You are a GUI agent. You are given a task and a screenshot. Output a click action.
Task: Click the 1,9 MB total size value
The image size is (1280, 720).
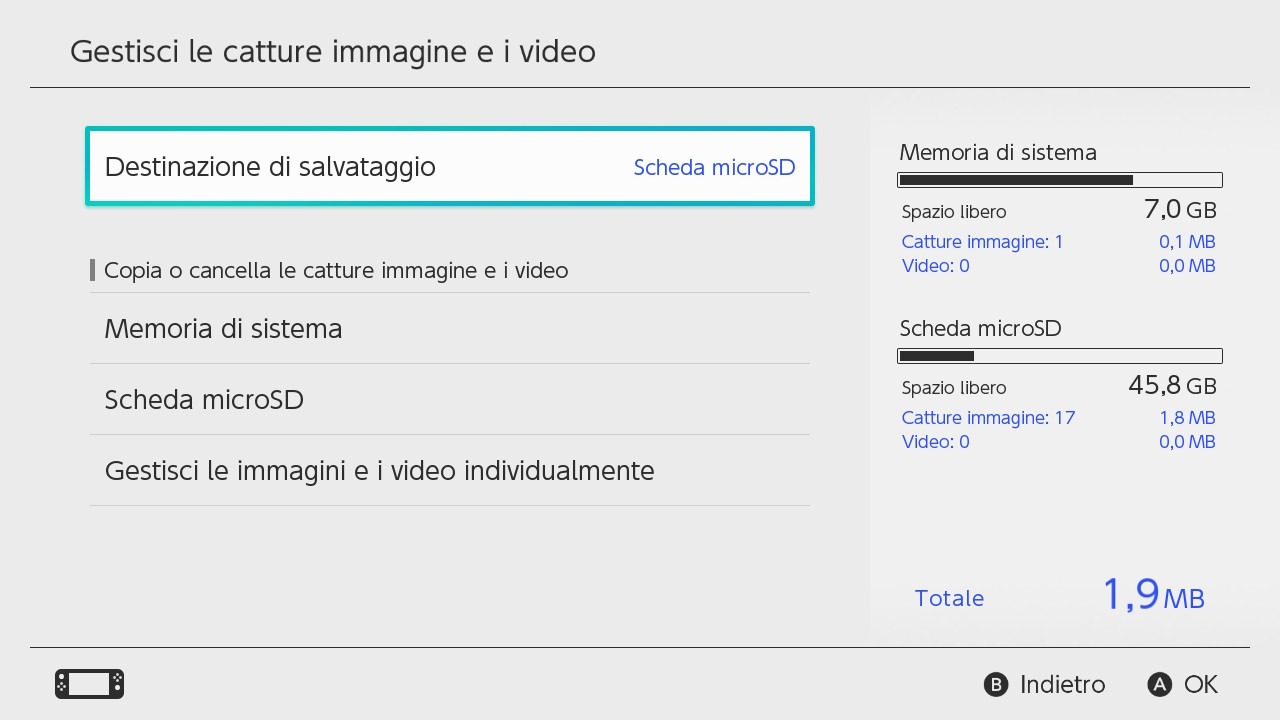[x=1153, y=596]
